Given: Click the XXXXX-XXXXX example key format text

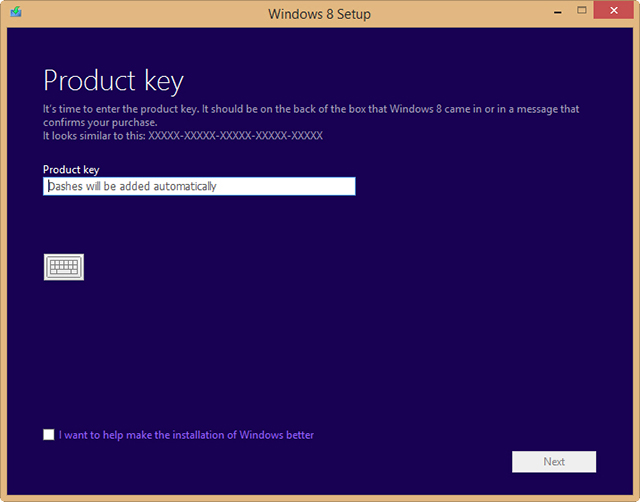Looking at the screenshot, I should click(x=236, y=136).
